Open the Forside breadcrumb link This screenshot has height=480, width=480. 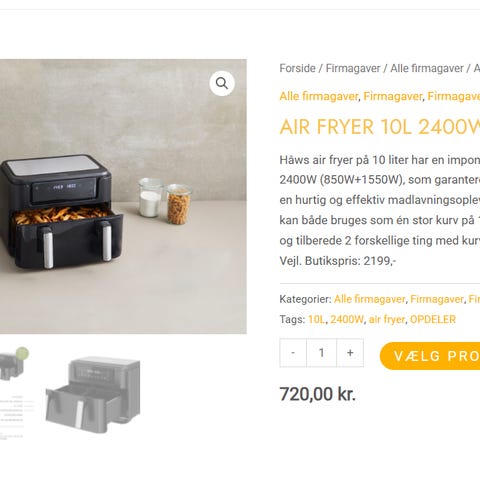[x=297, y=68]
